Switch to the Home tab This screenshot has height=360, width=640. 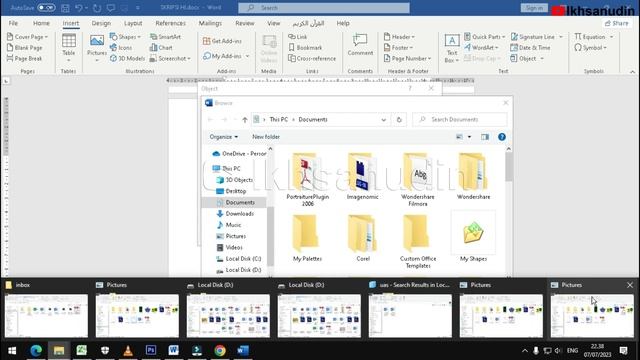click(x=41, y=23)
